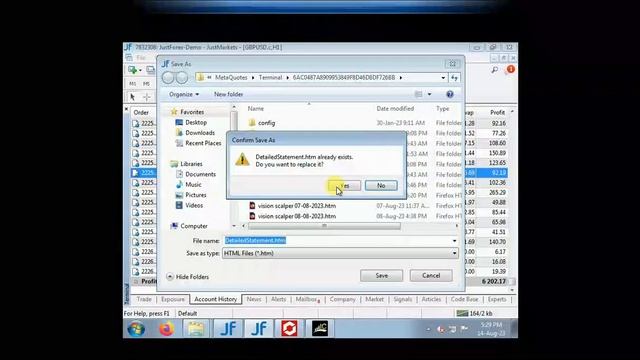Switch to Market tab in terminal
The height and width of the screenshot is (360, 640).
(374, 299)
